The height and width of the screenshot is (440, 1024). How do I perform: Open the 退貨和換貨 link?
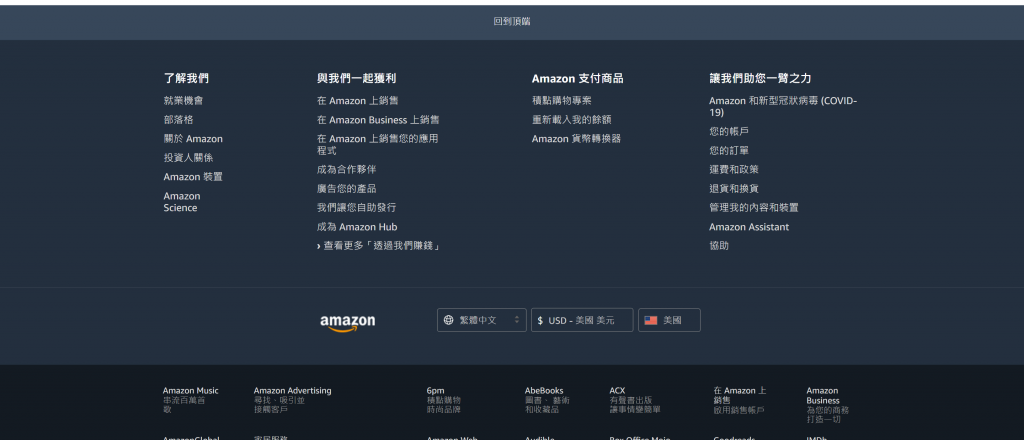pos(734,188)
